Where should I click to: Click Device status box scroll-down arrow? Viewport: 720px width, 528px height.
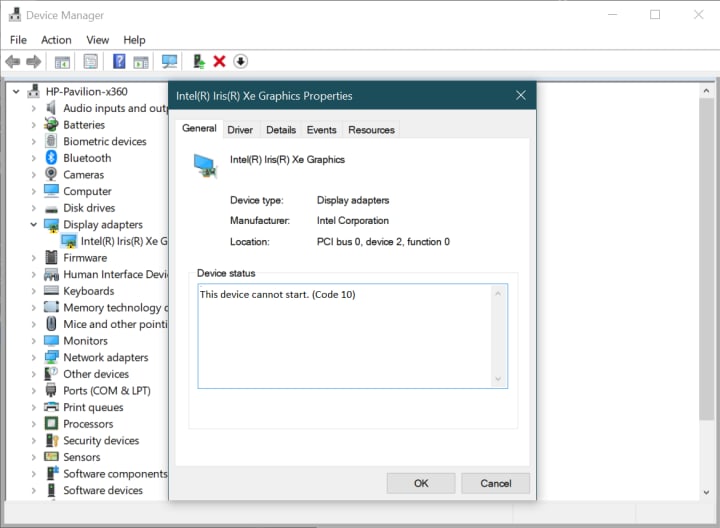pos(498,379)
